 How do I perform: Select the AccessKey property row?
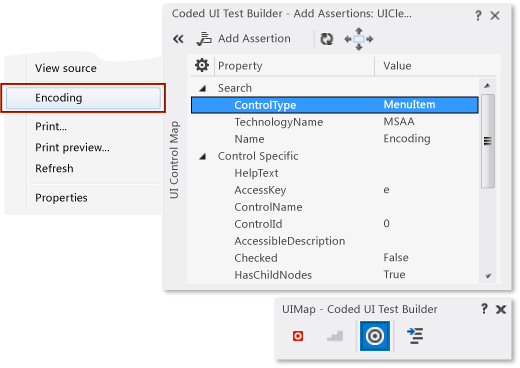(x=335, y=190)
